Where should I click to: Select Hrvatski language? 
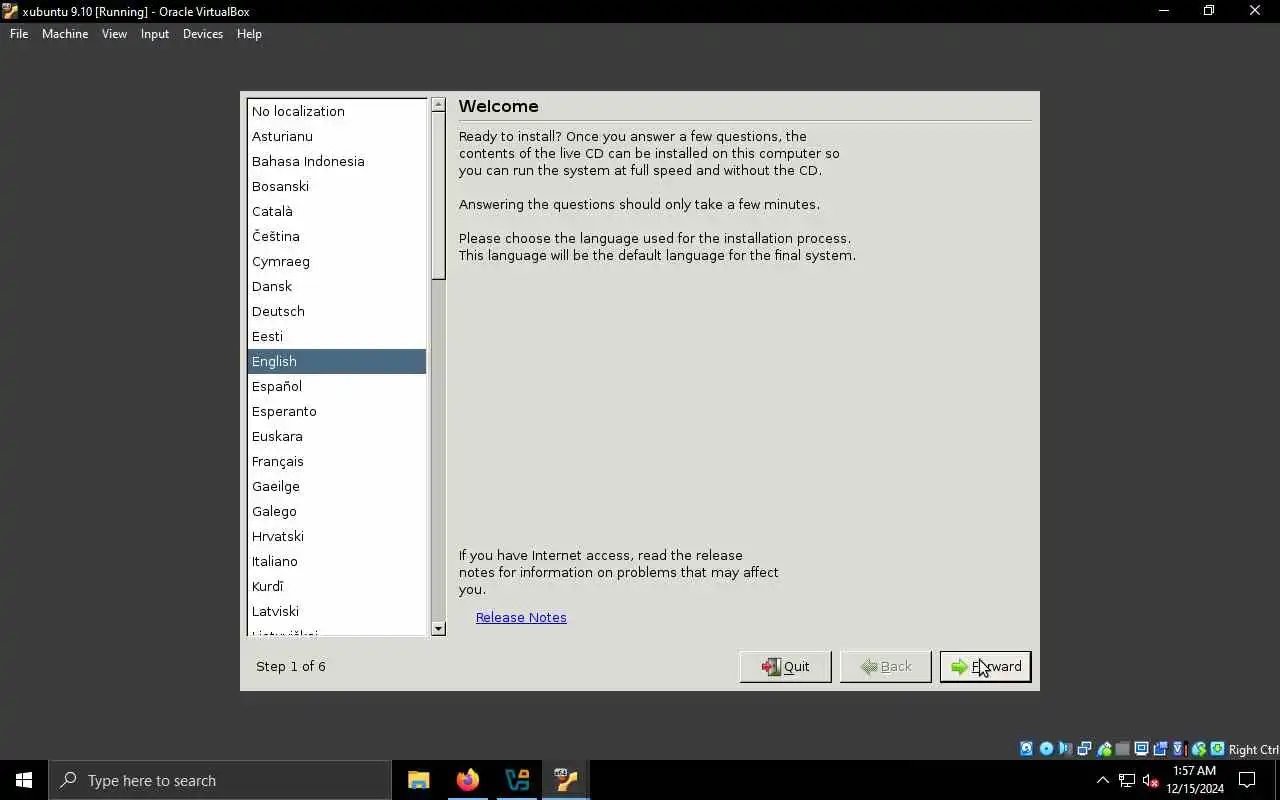(x=337, y=536)
